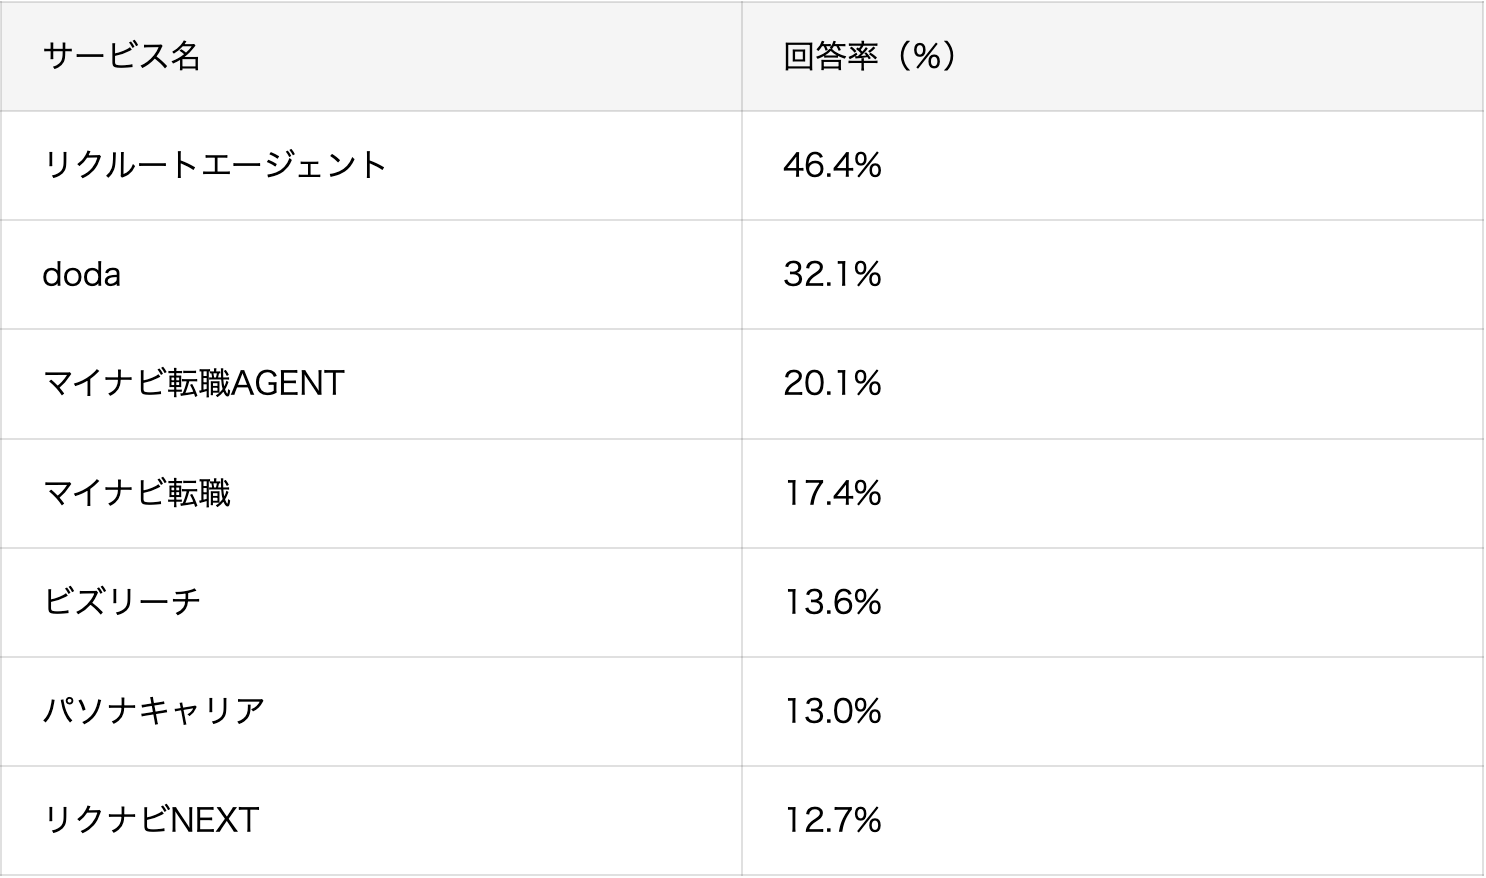Click the マイナビ転職 service name cell
This screenshot has width=1486, height=878.
(136, 493)
